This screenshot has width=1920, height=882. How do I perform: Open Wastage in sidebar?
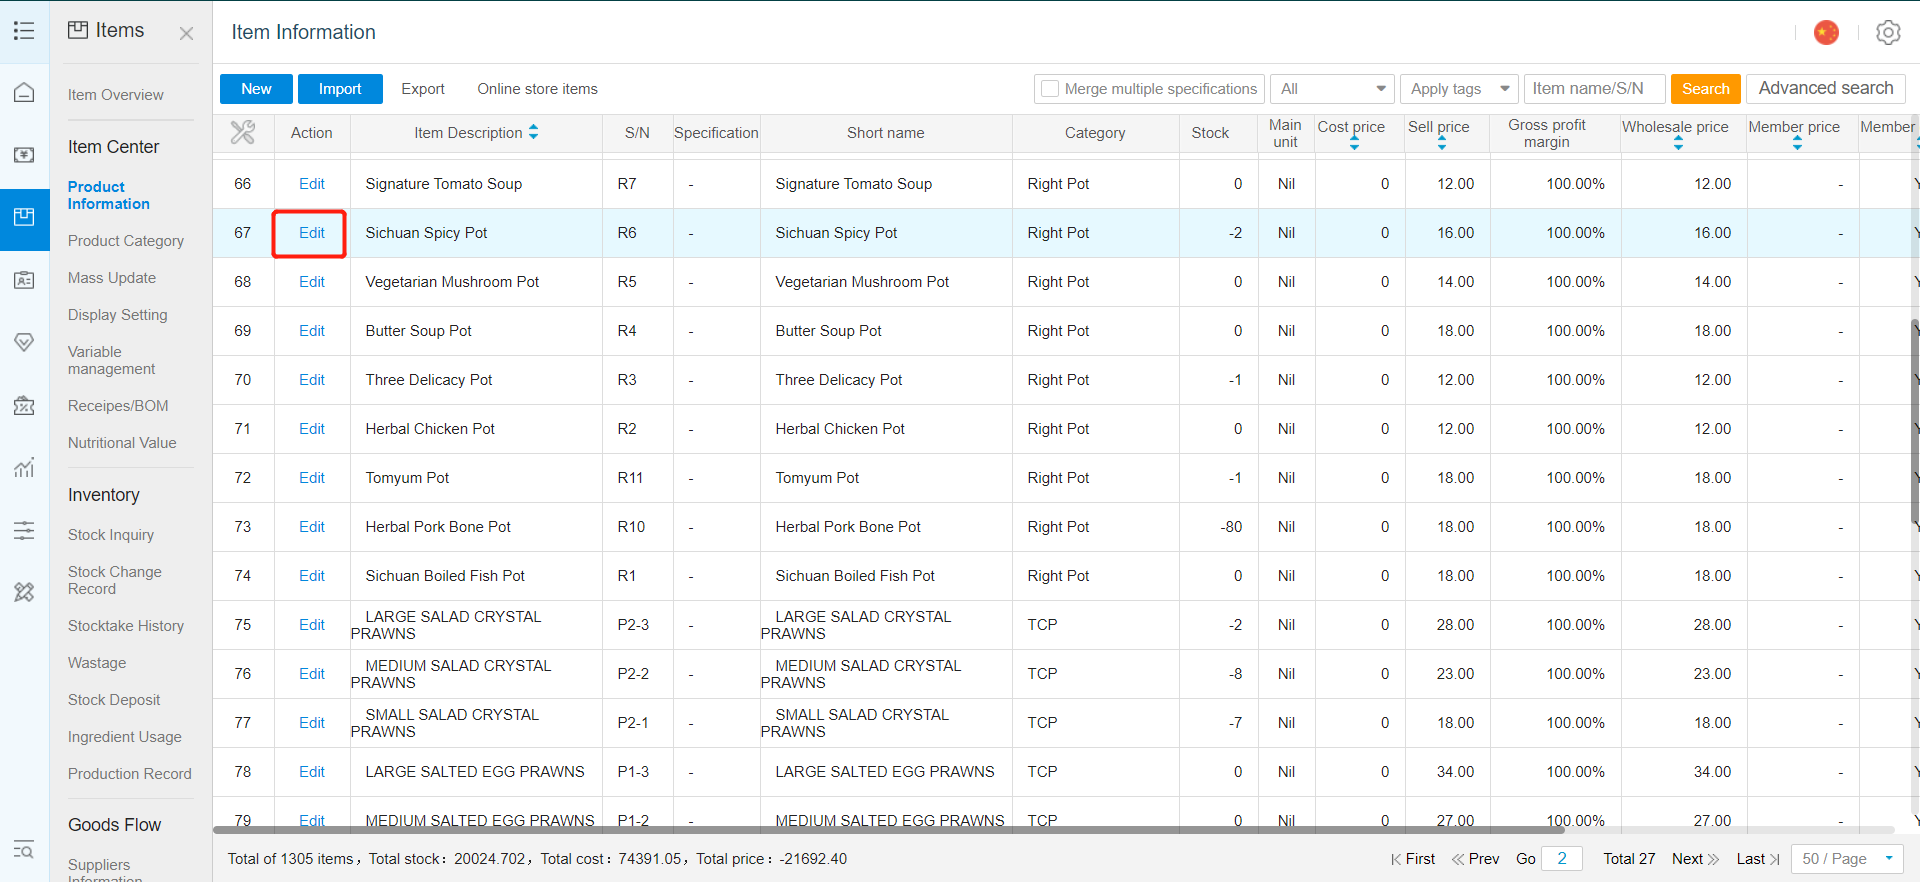click(97, 663)
